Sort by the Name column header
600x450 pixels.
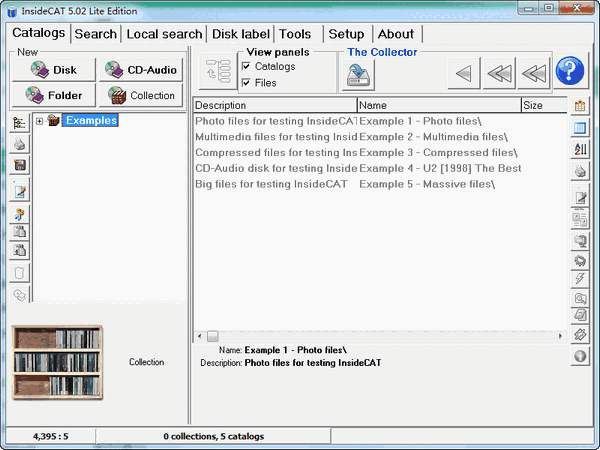tap(439, 105)
